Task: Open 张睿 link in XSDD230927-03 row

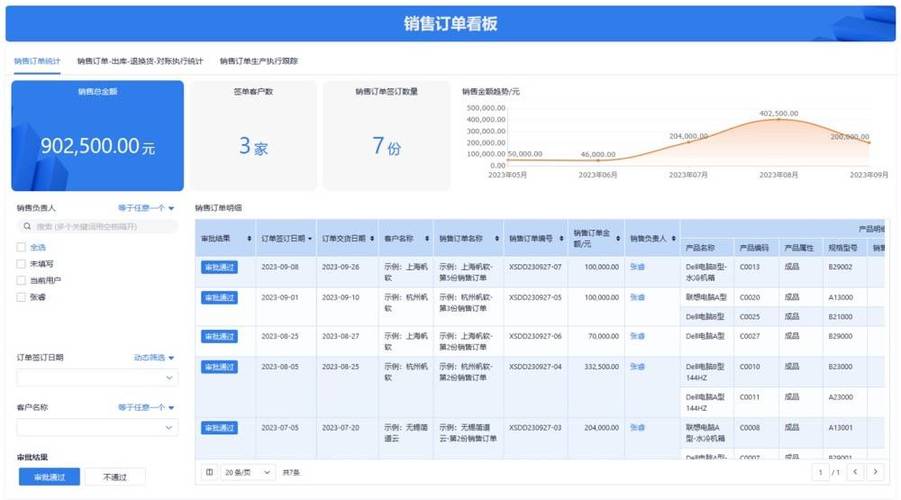Action: click(637, 428)
